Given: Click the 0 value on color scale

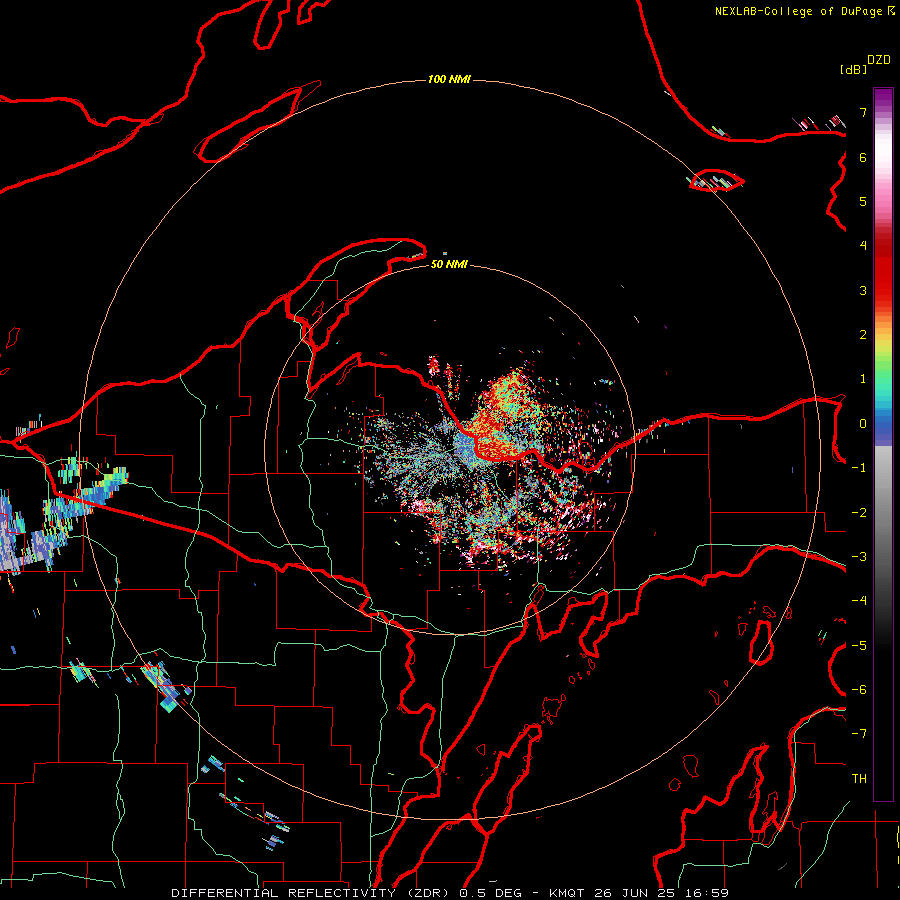Looking at the screenshot, I should click(863, 424).
